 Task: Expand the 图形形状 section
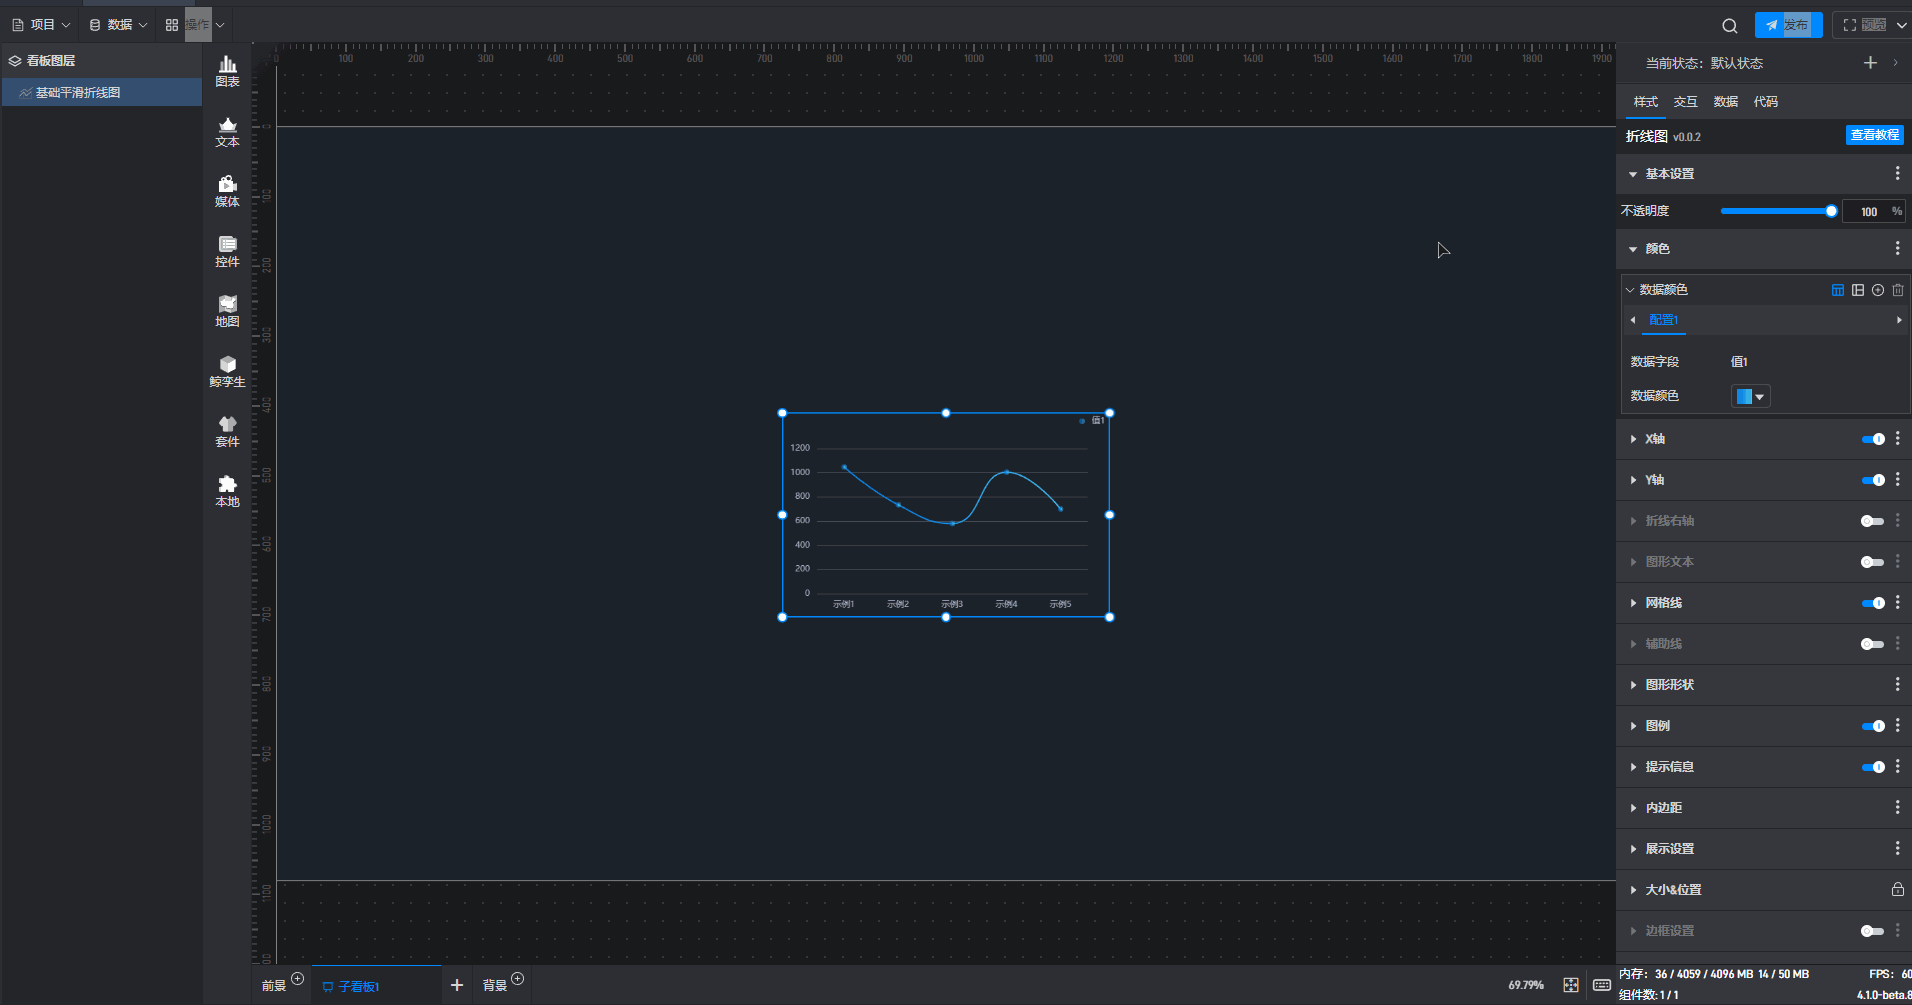[1633, 685]
